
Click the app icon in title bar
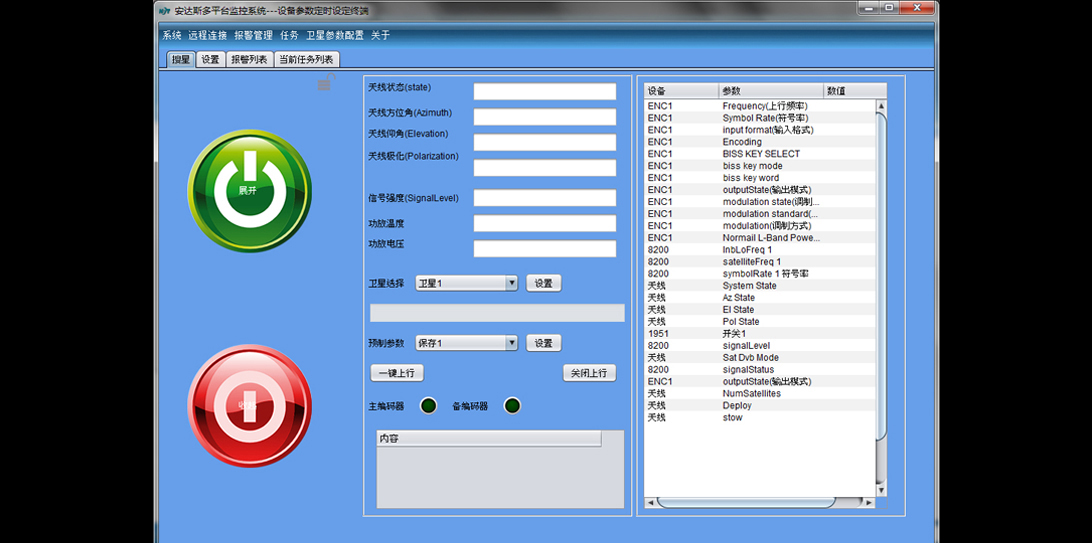(x=165, y=11)
